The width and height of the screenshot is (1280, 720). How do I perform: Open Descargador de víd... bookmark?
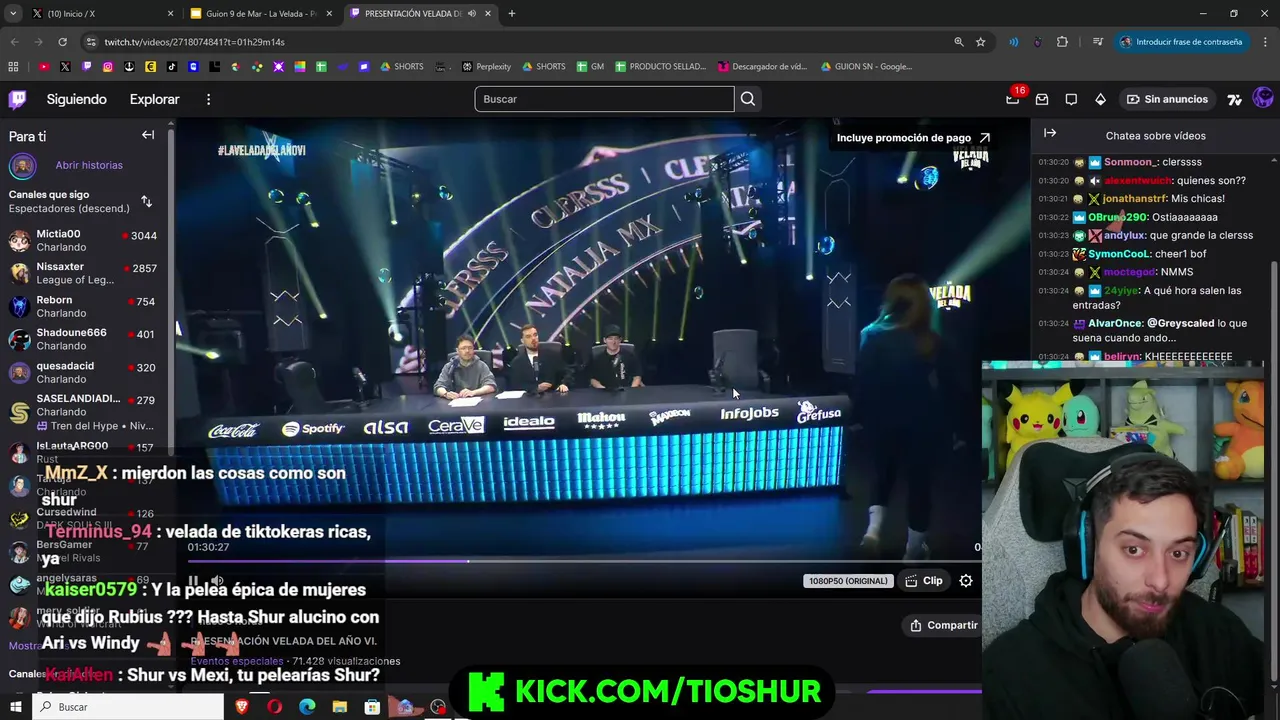point(762,66)
